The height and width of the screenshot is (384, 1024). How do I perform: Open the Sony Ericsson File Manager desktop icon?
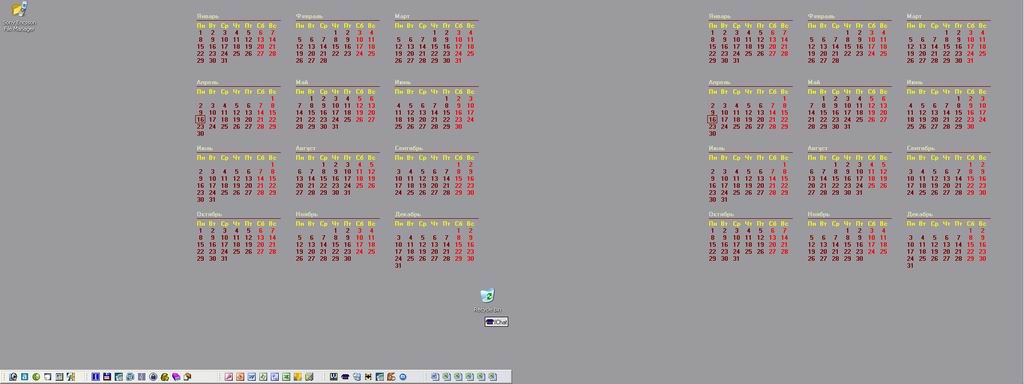pyautogui.click(x=19, y=16)
